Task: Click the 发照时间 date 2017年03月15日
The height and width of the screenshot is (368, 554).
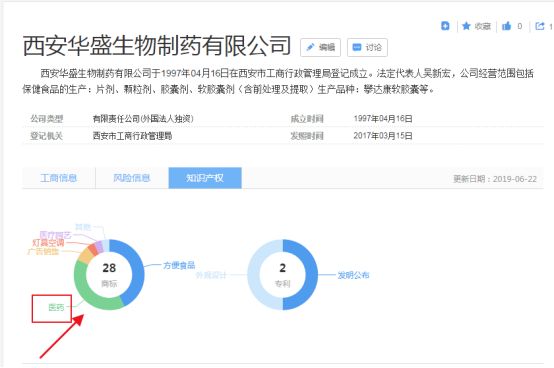Action: click(383, 136)
